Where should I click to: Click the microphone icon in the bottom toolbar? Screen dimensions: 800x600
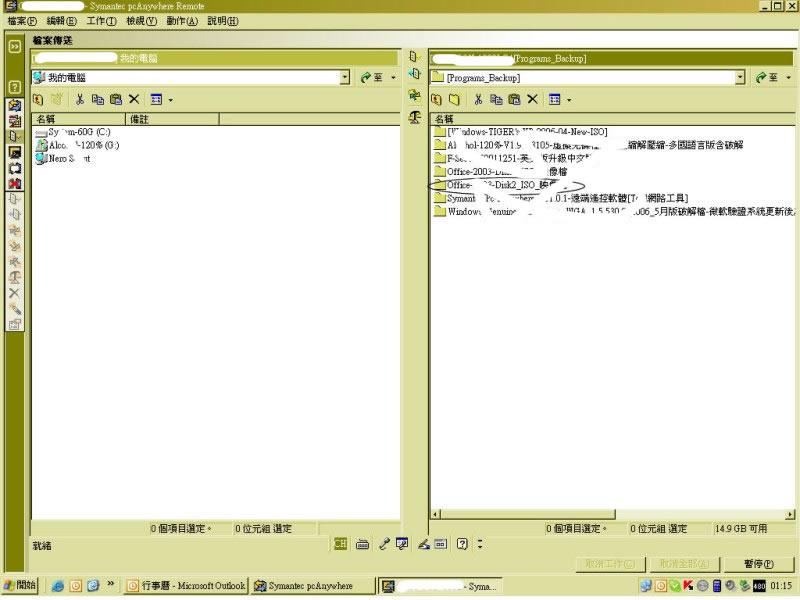click(384, 544)
